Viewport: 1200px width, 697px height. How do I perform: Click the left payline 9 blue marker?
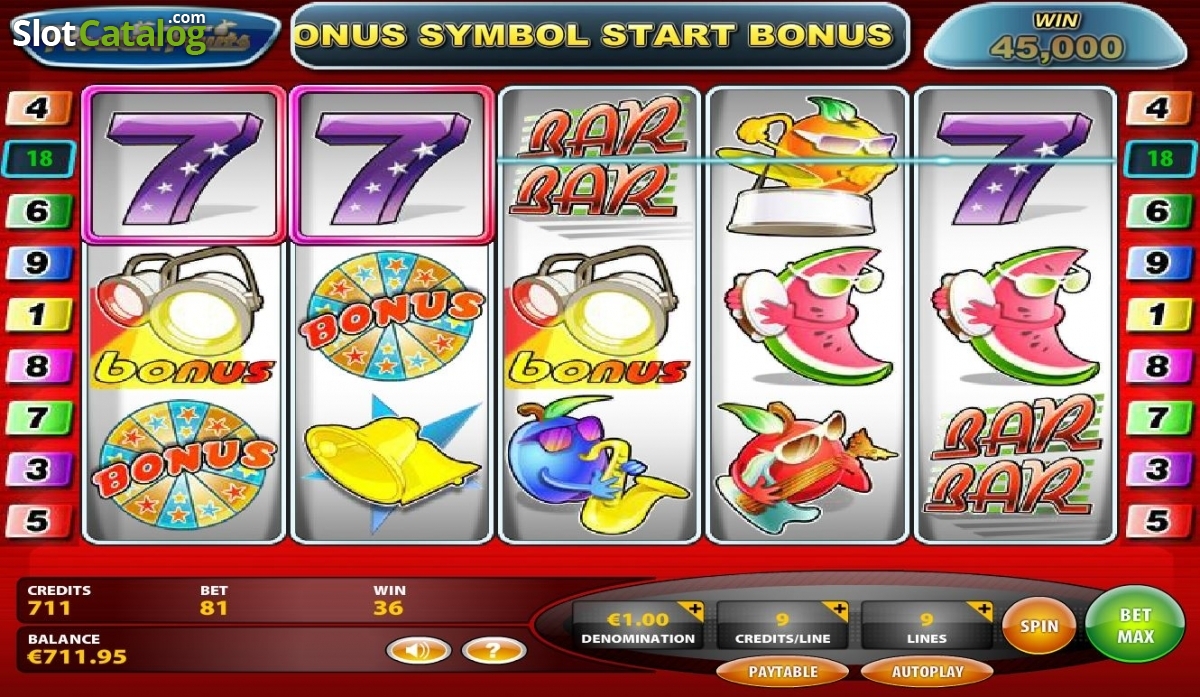point(38,263)
